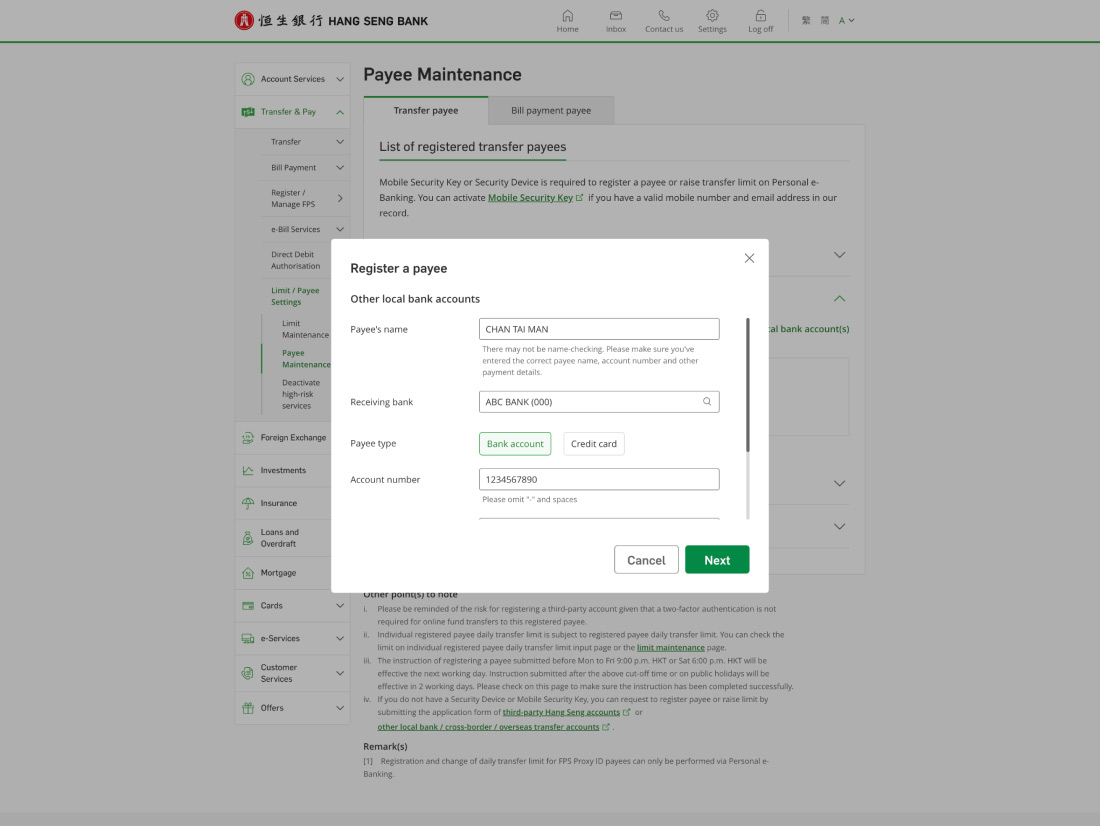Click the Contact us phone icon
The image size is (1100, 826).
[x=664, y=16]
